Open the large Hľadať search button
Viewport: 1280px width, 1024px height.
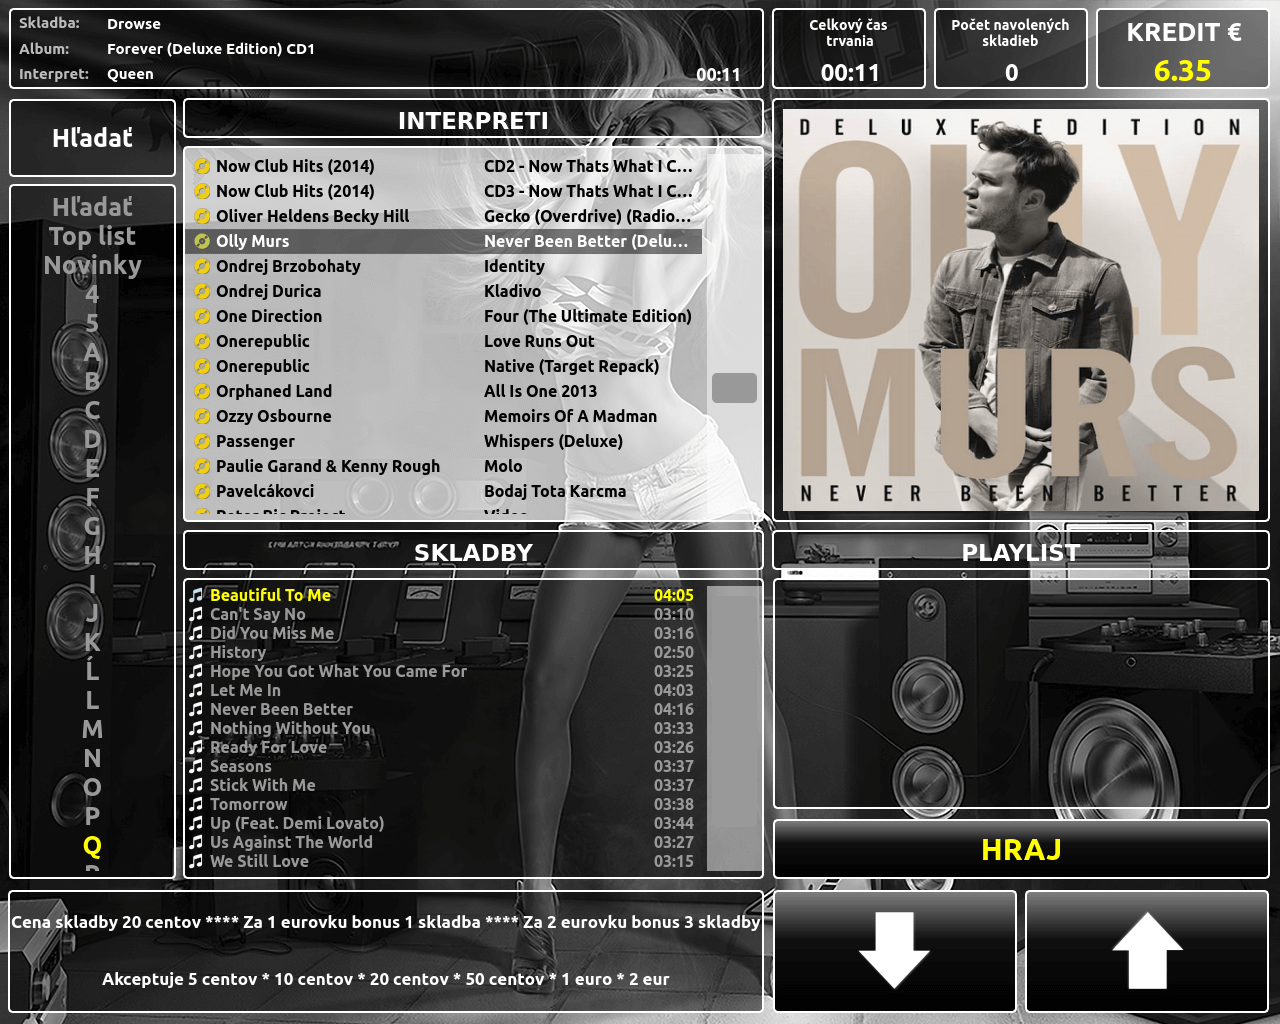(x=92, y=138)
